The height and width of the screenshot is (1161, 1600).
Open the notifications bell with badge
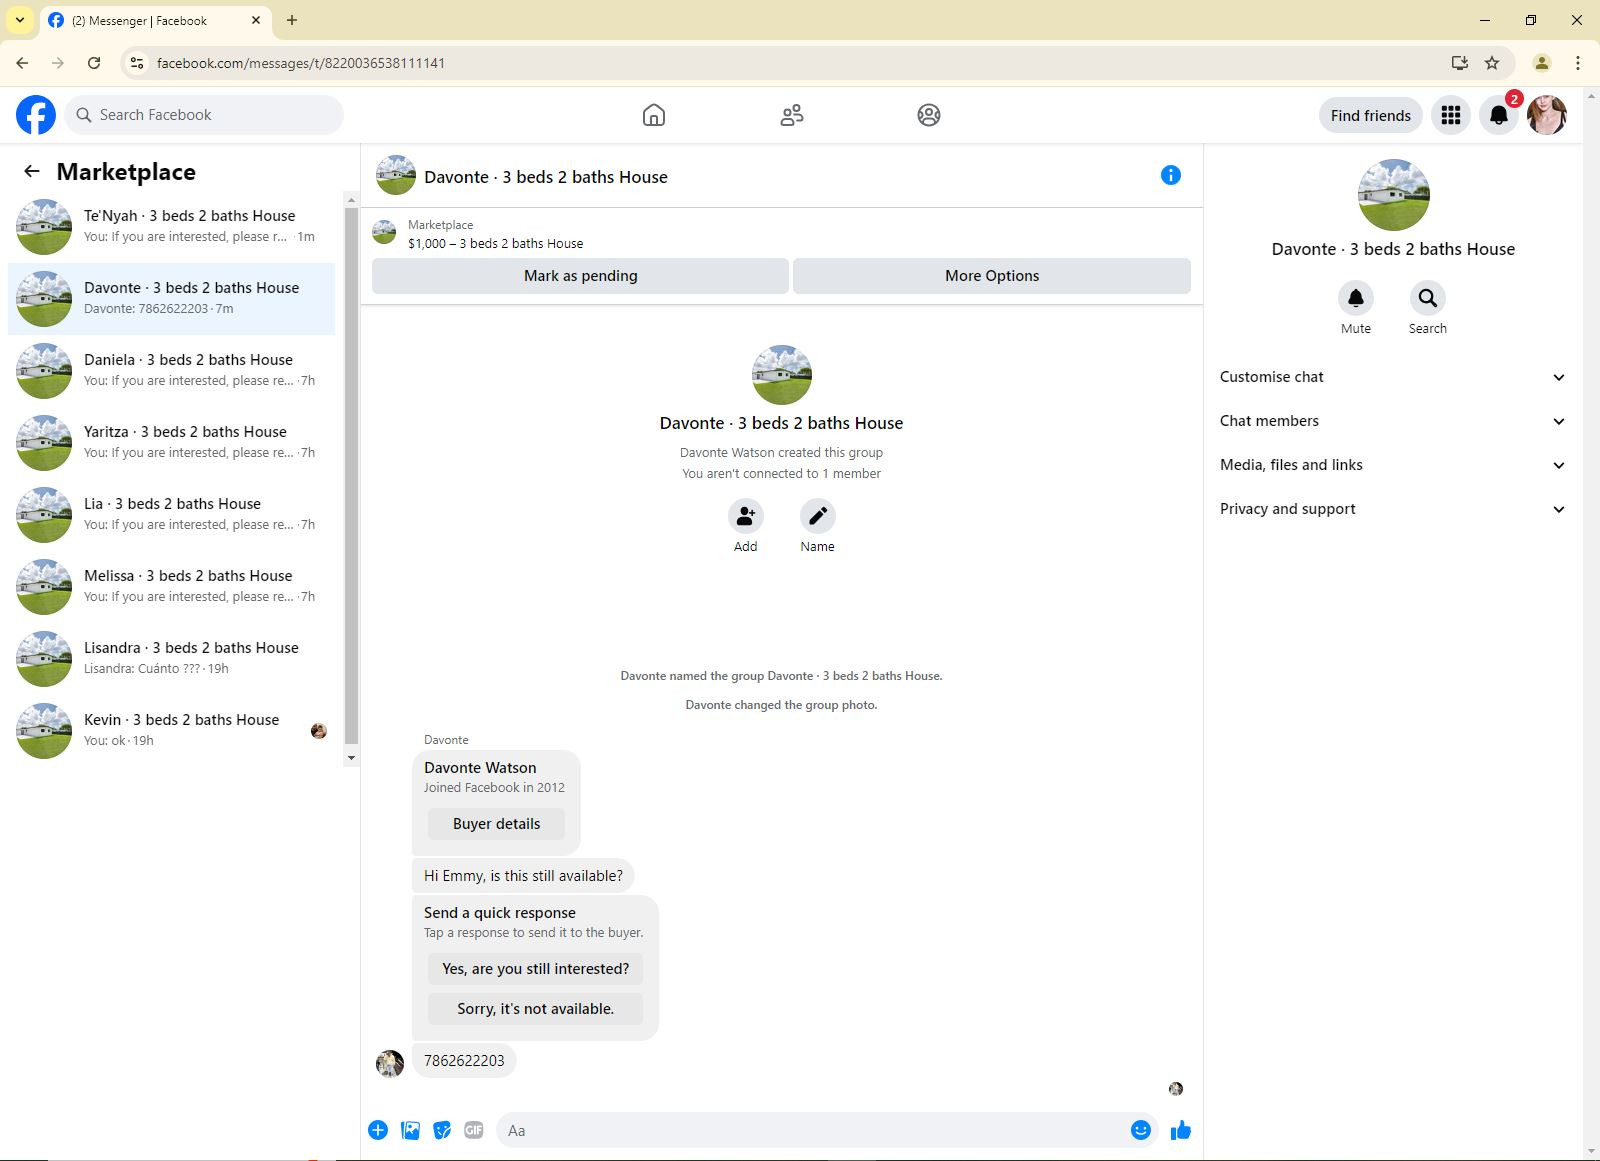tap(1499, 115)
